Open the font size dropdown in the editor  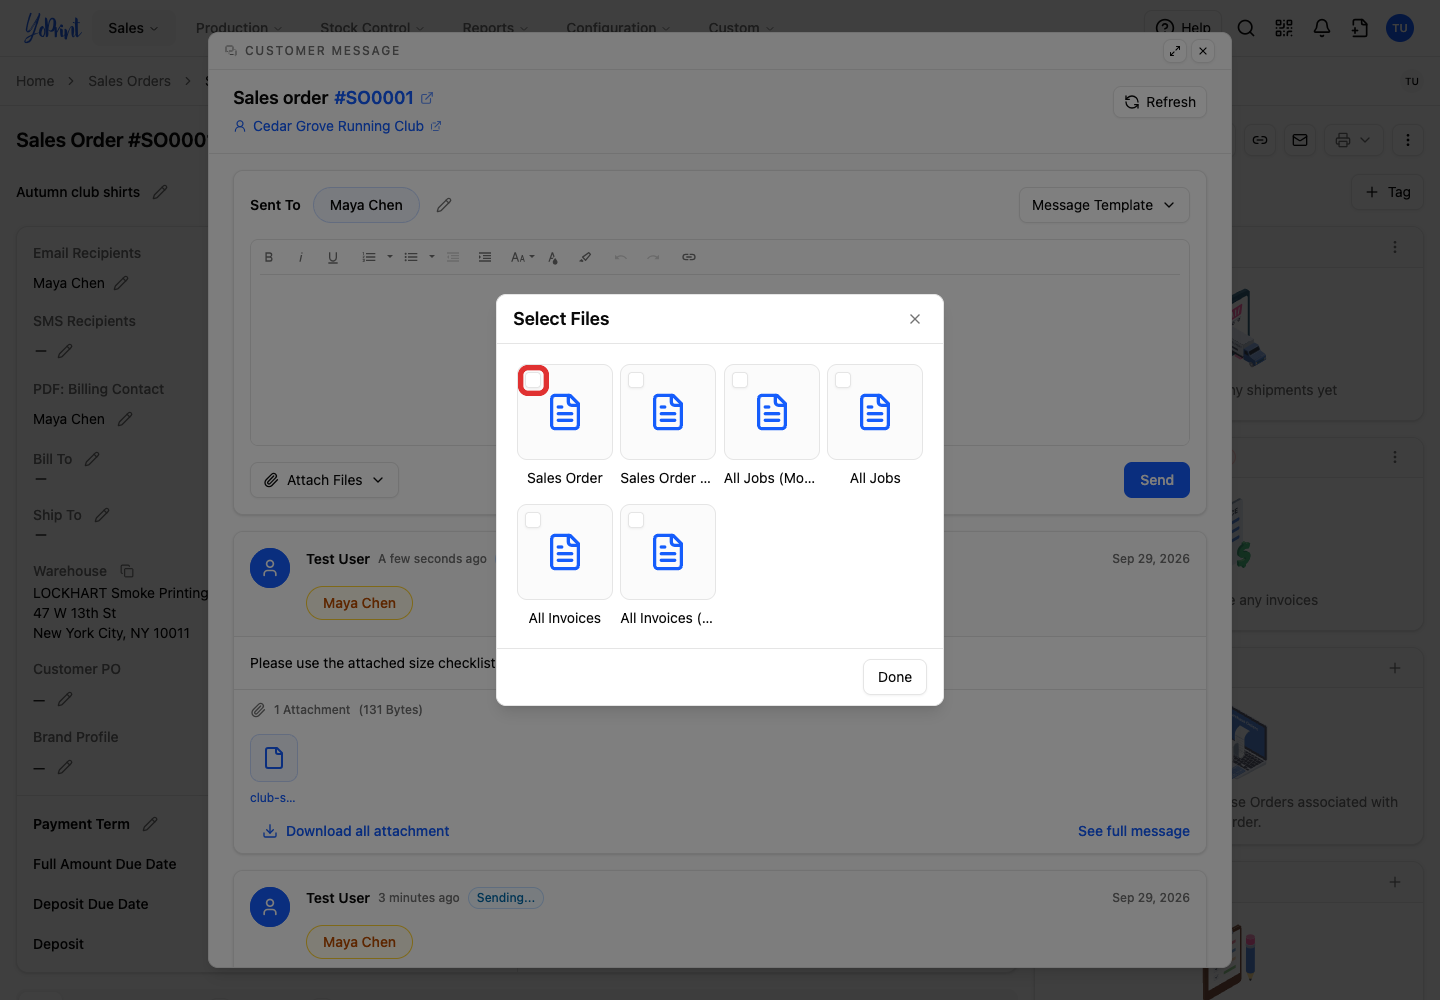click(522, 257)
